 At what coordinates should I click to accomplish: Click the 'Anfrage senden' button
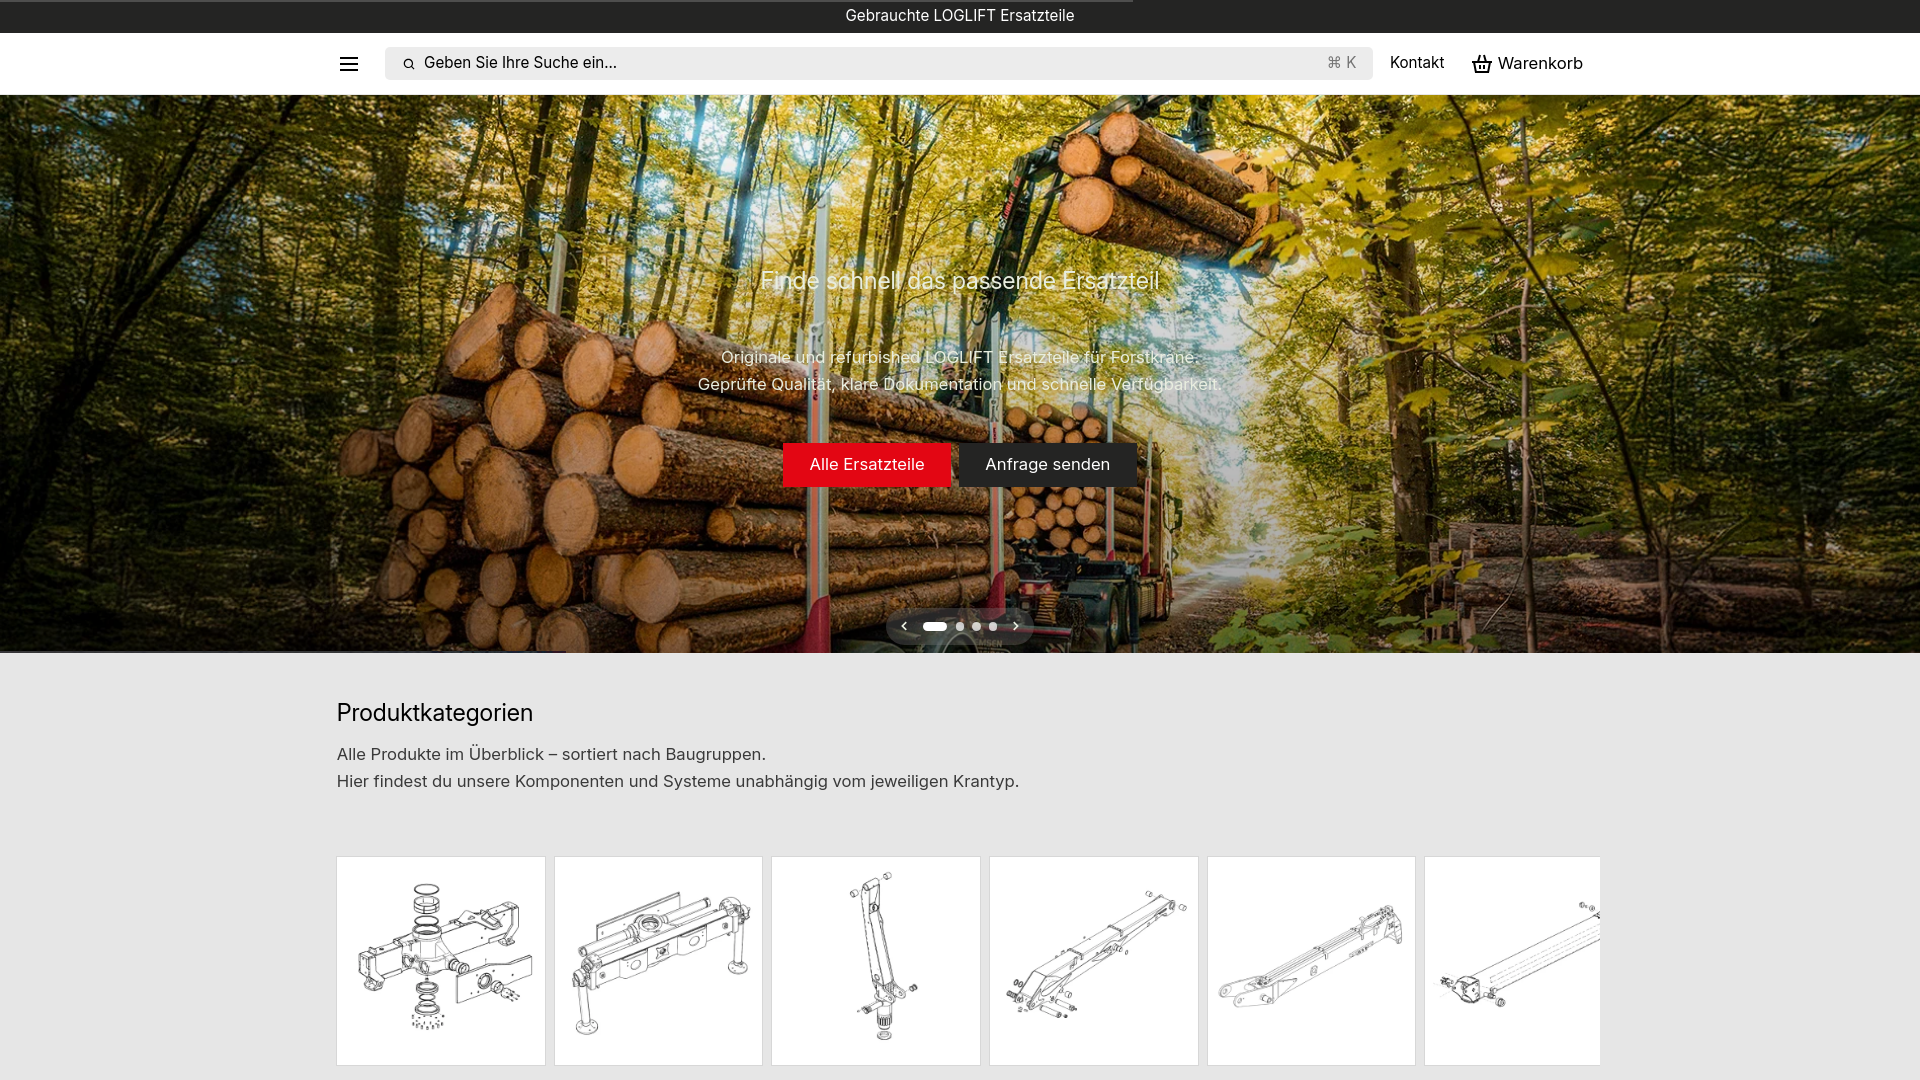pyautogui.click(x=1047, y=465)
